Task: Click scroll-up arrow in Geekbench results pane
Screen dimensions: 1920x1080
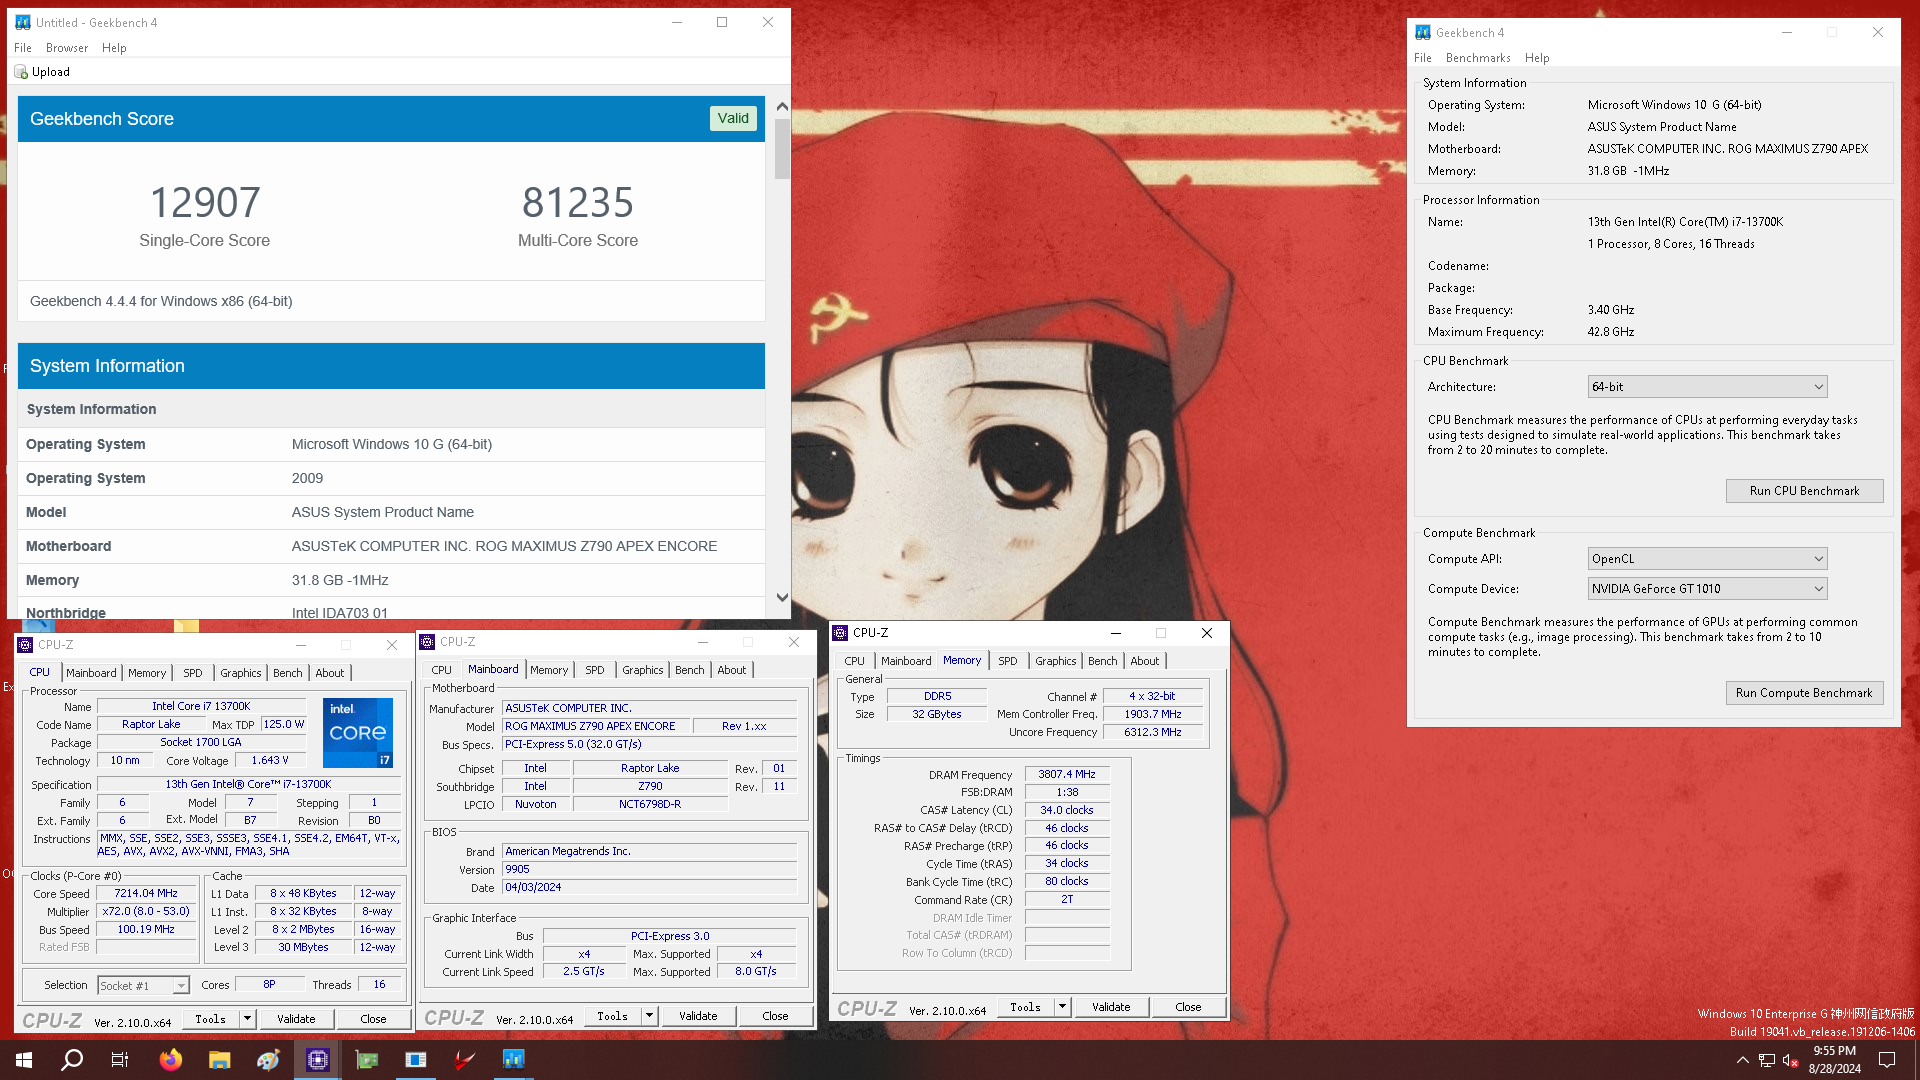Action: (782, 106)
